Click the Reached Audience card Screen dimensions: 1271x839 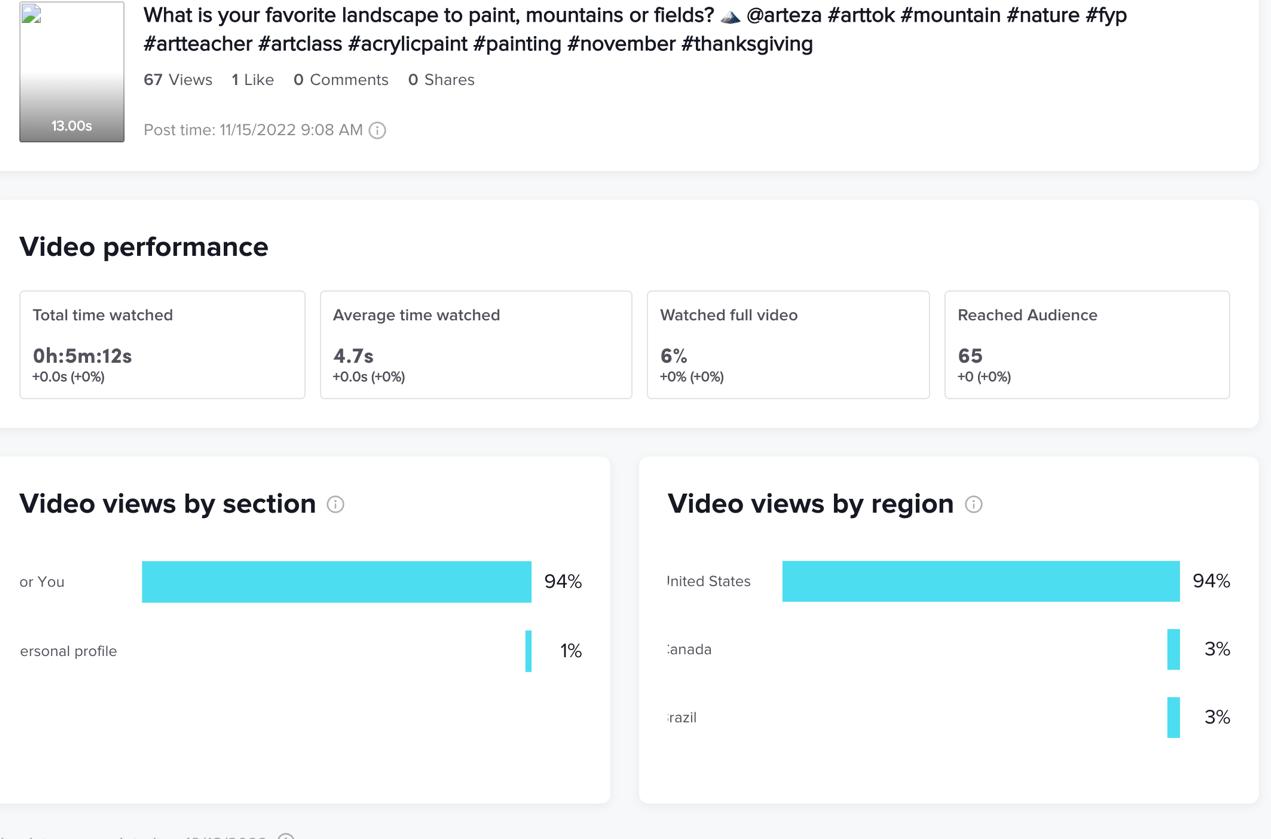coord(1087,345)
